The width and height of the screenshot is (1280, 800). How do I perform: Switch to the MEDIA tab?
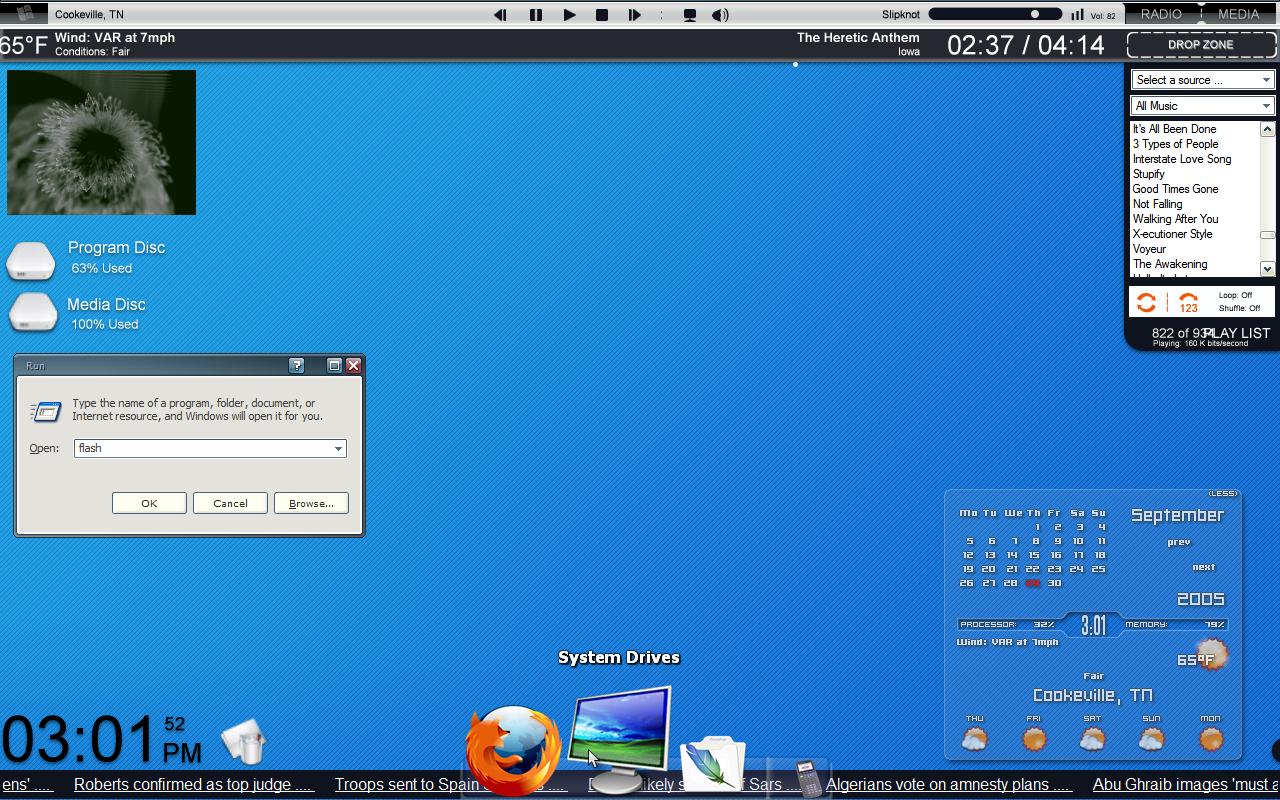[1239, 14]
